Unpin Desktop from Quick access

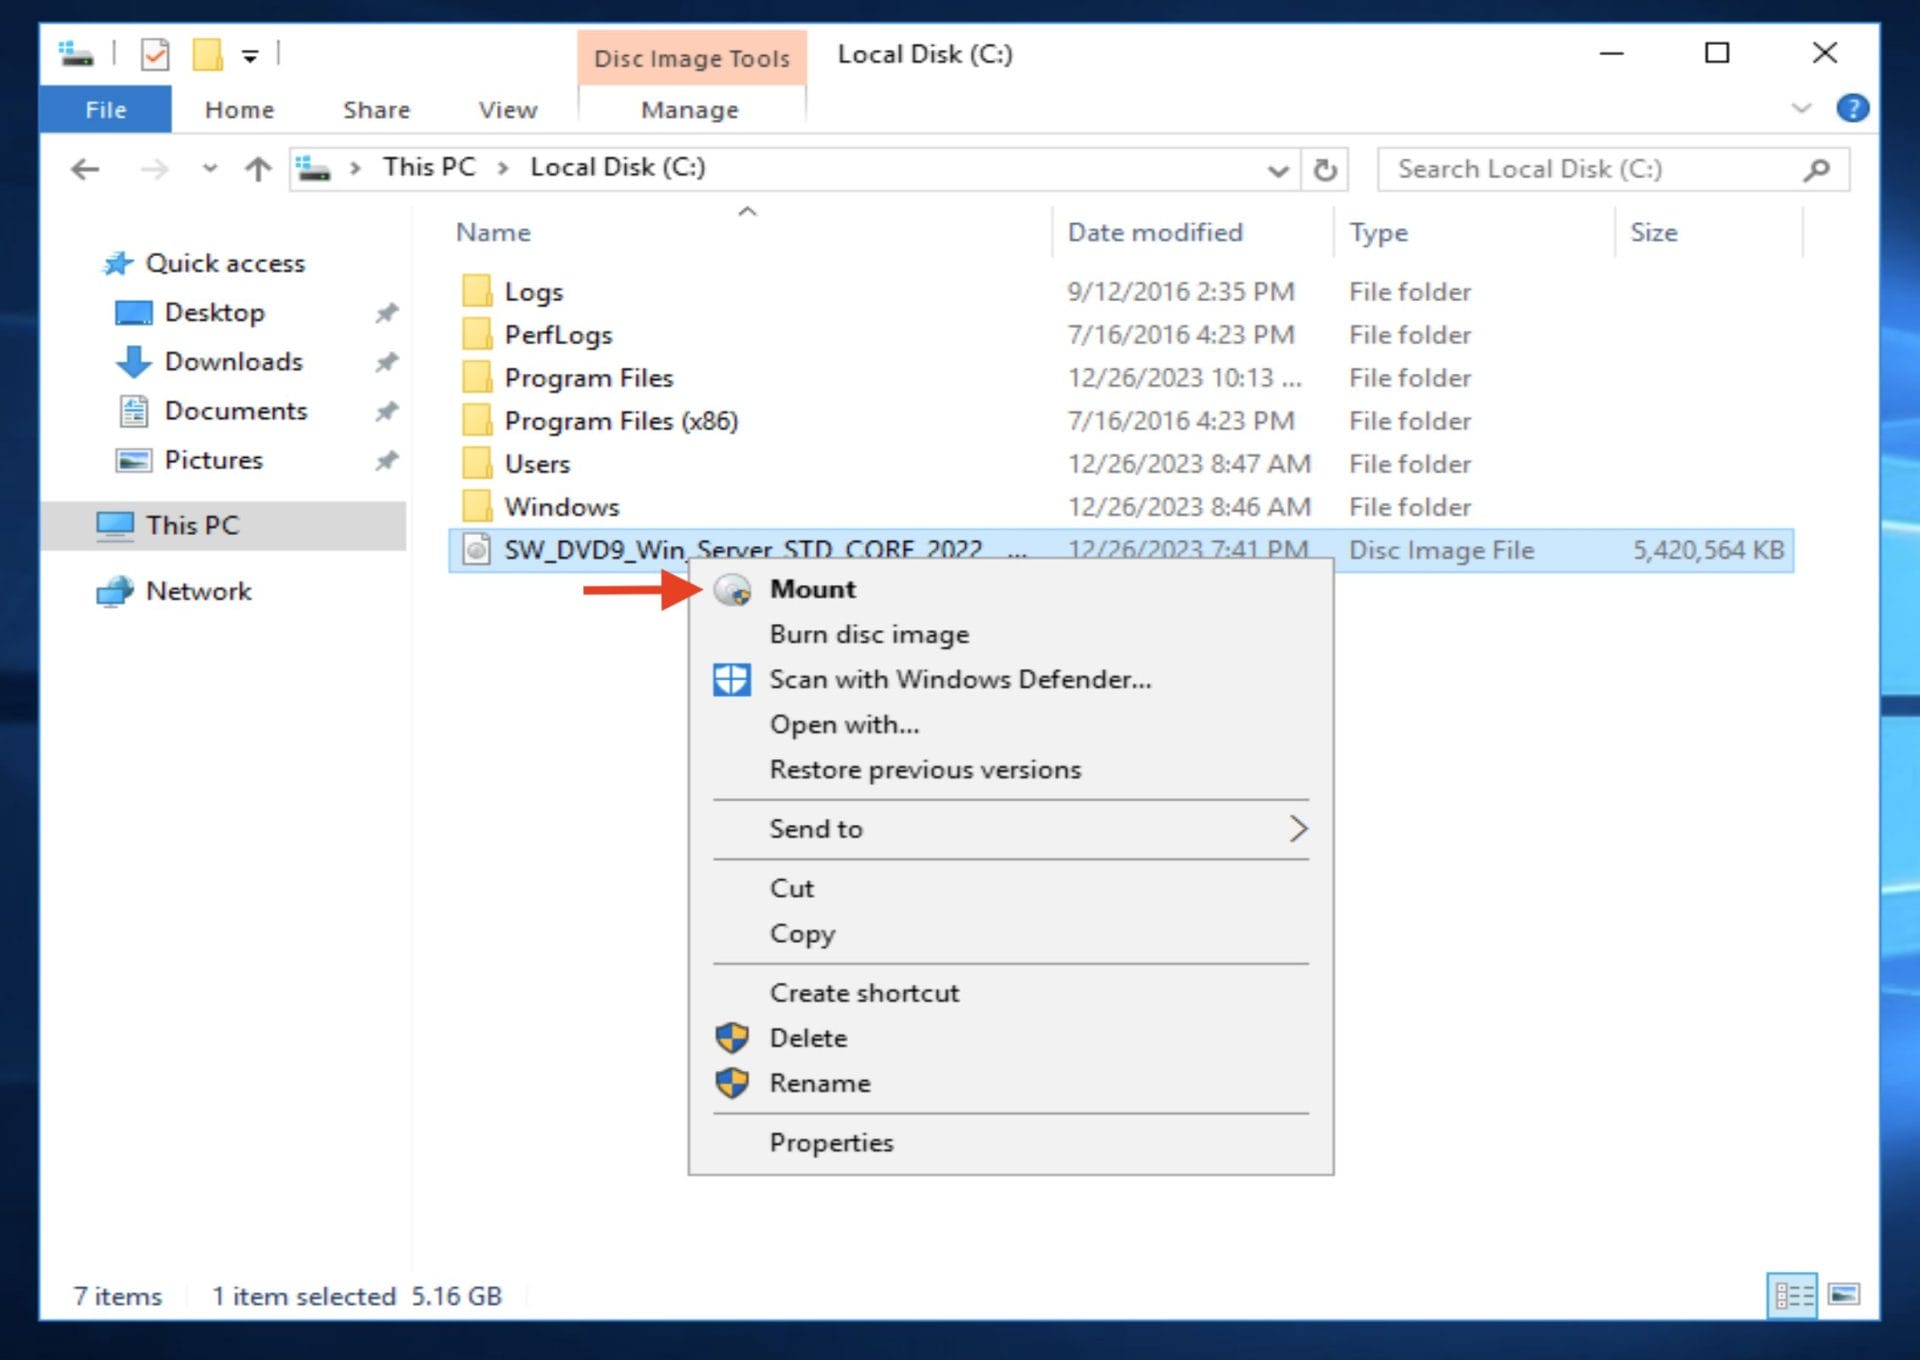tap(387, 312)
